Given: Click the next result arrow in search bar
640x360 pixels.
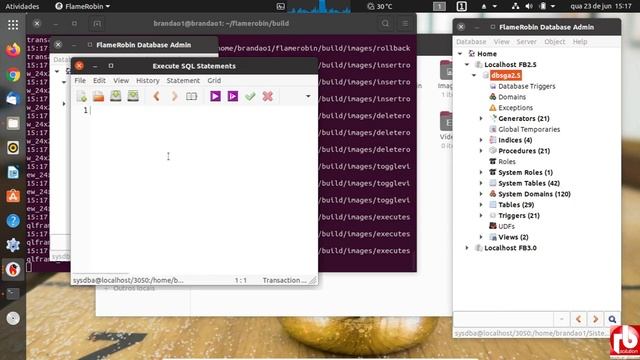Looking at the screenshot, I should (596, 319).
